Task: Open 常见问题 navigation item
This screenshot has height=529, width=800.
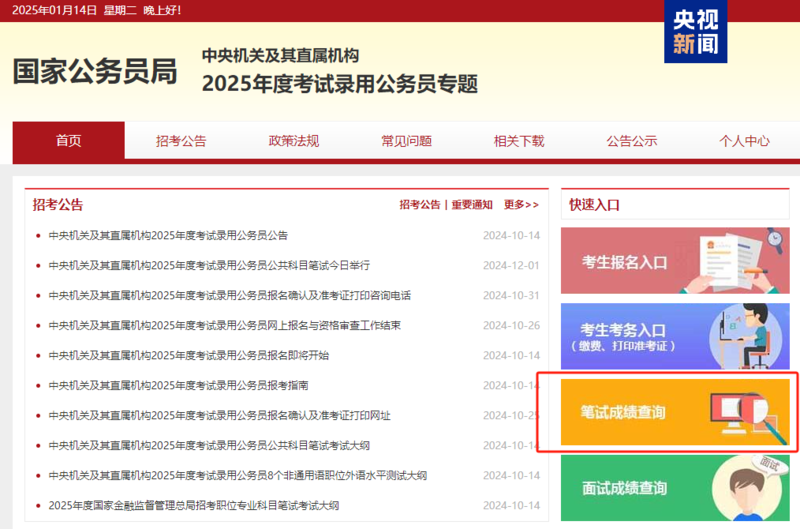Action: [x=406, y=141]
